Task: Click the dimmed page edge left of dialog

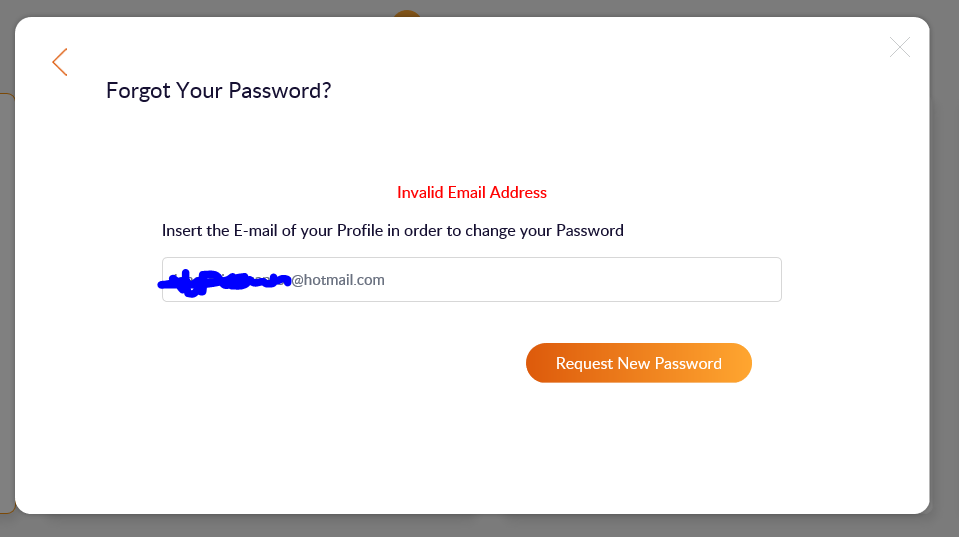Action: (6, 300)
